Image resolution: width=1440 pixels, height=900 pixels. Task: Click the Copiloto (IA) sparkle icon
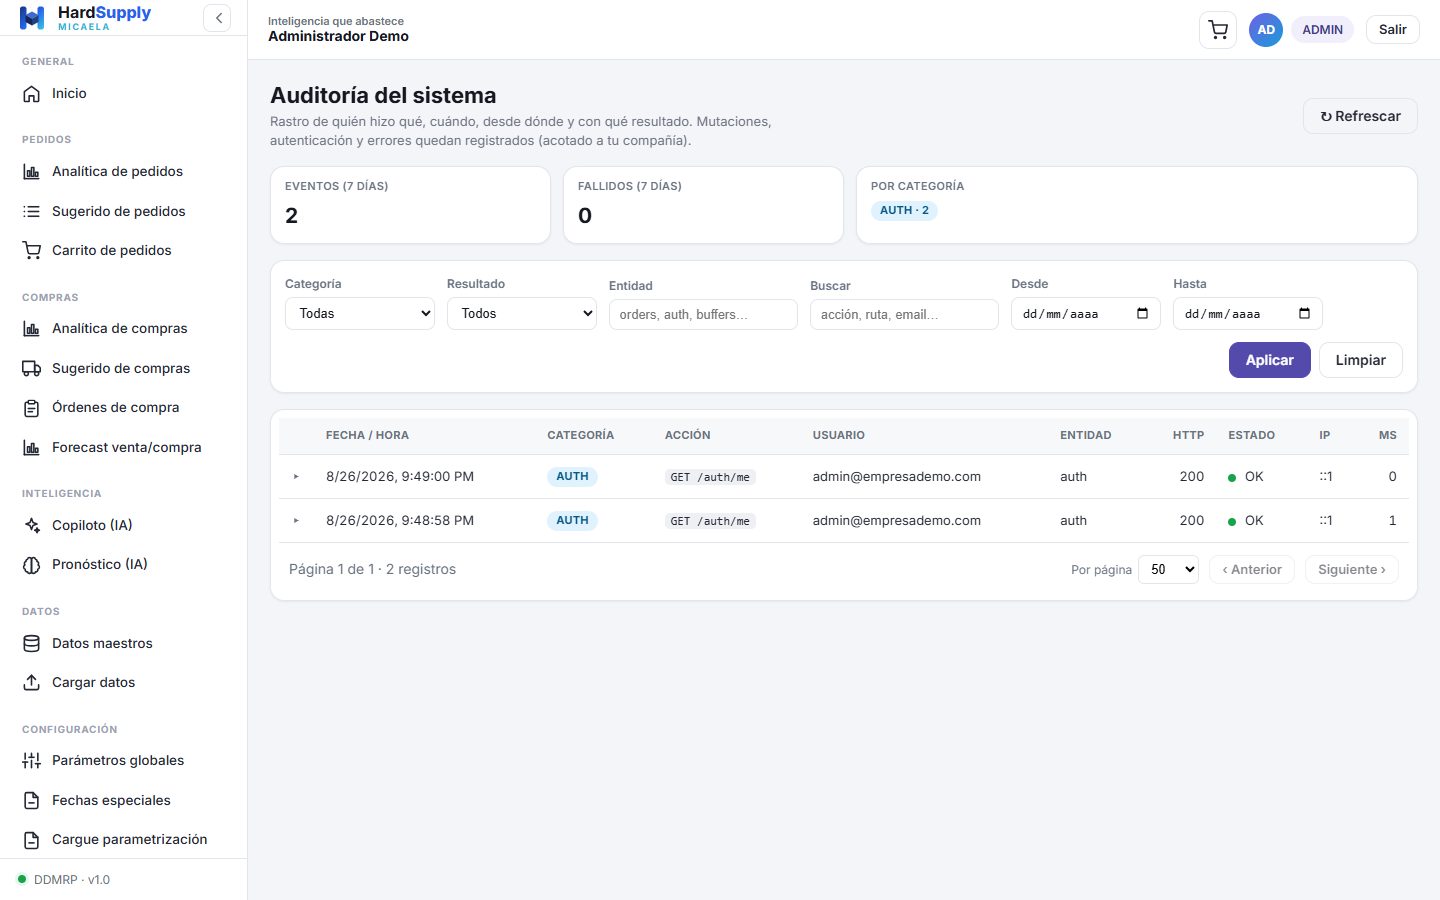(x=32, y=525)
